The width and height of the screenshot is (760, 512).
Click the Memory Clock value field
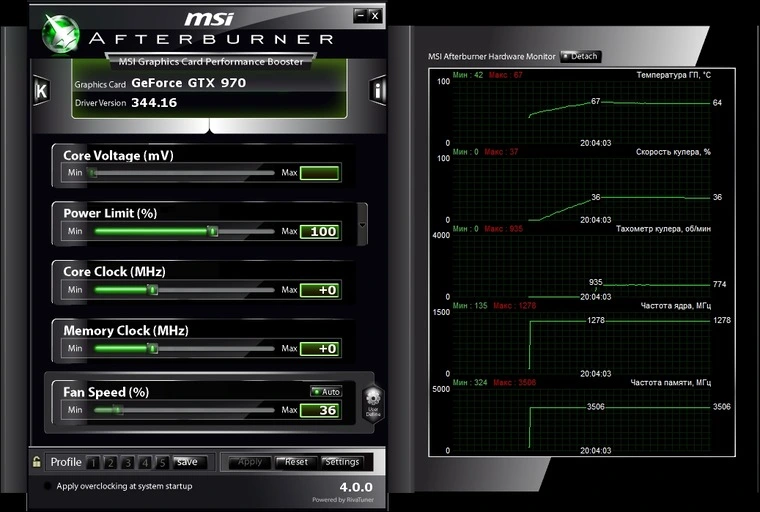click(320, 348)
